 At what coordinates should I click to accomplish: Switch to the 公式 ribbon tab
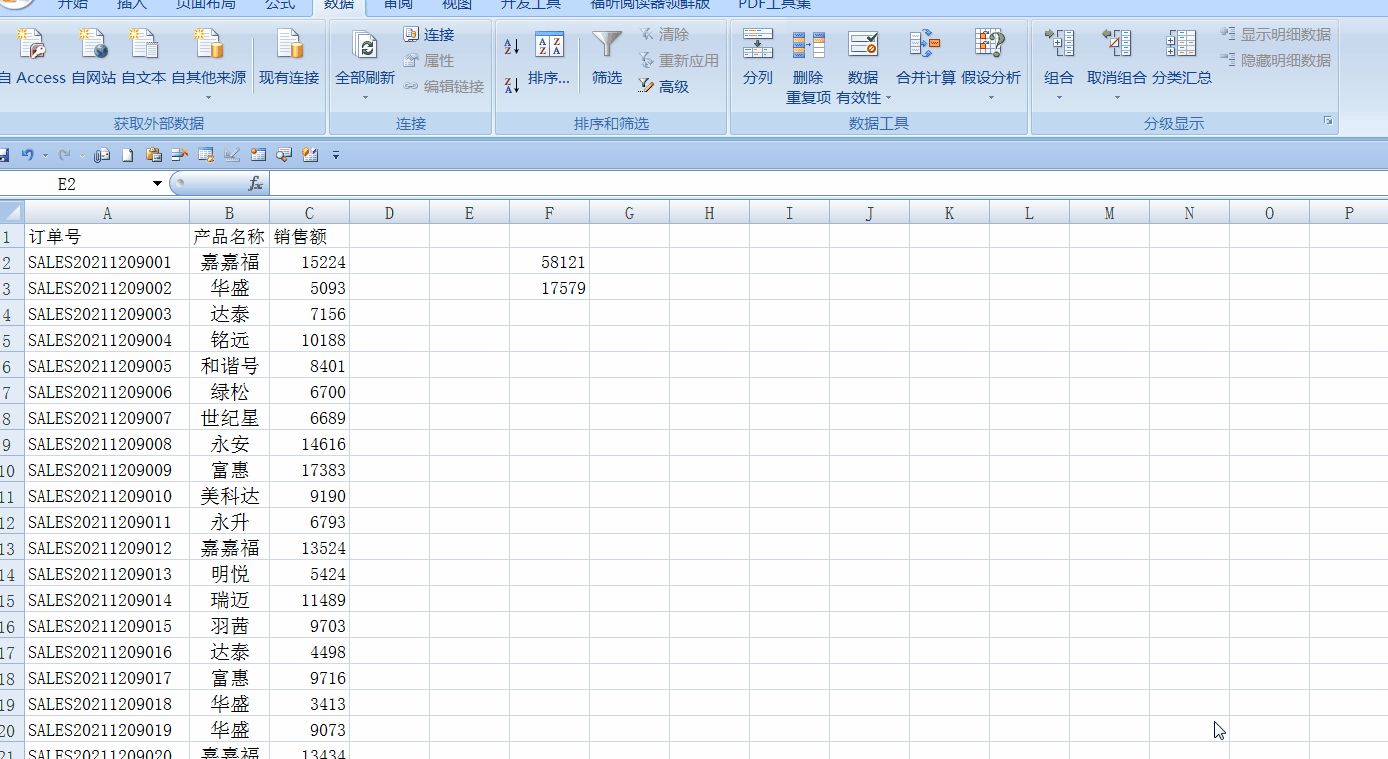click(280, 5)
